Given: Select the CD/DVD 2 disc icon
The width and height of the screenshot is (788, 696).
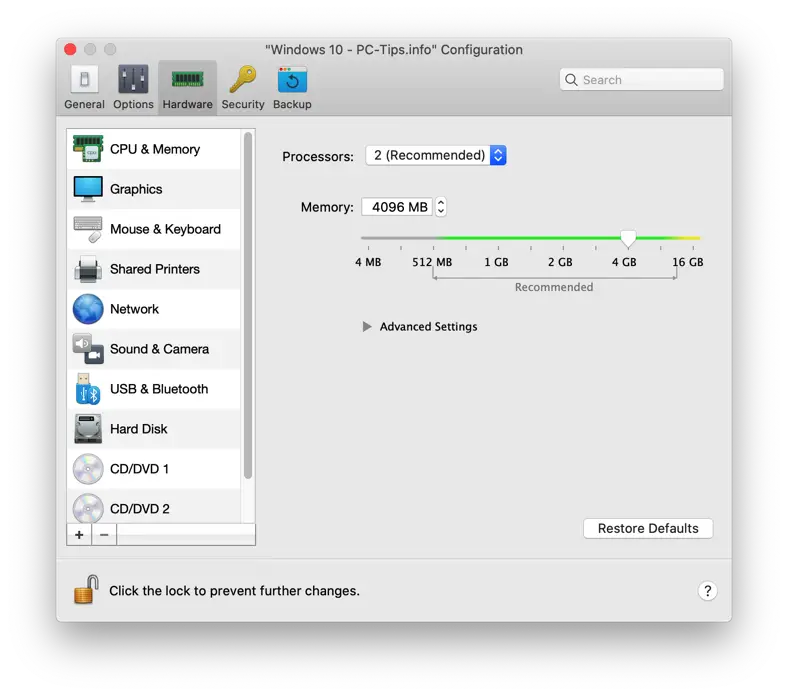Looking at the screenshot, I should pyautogui.click(x=88, y=509).
